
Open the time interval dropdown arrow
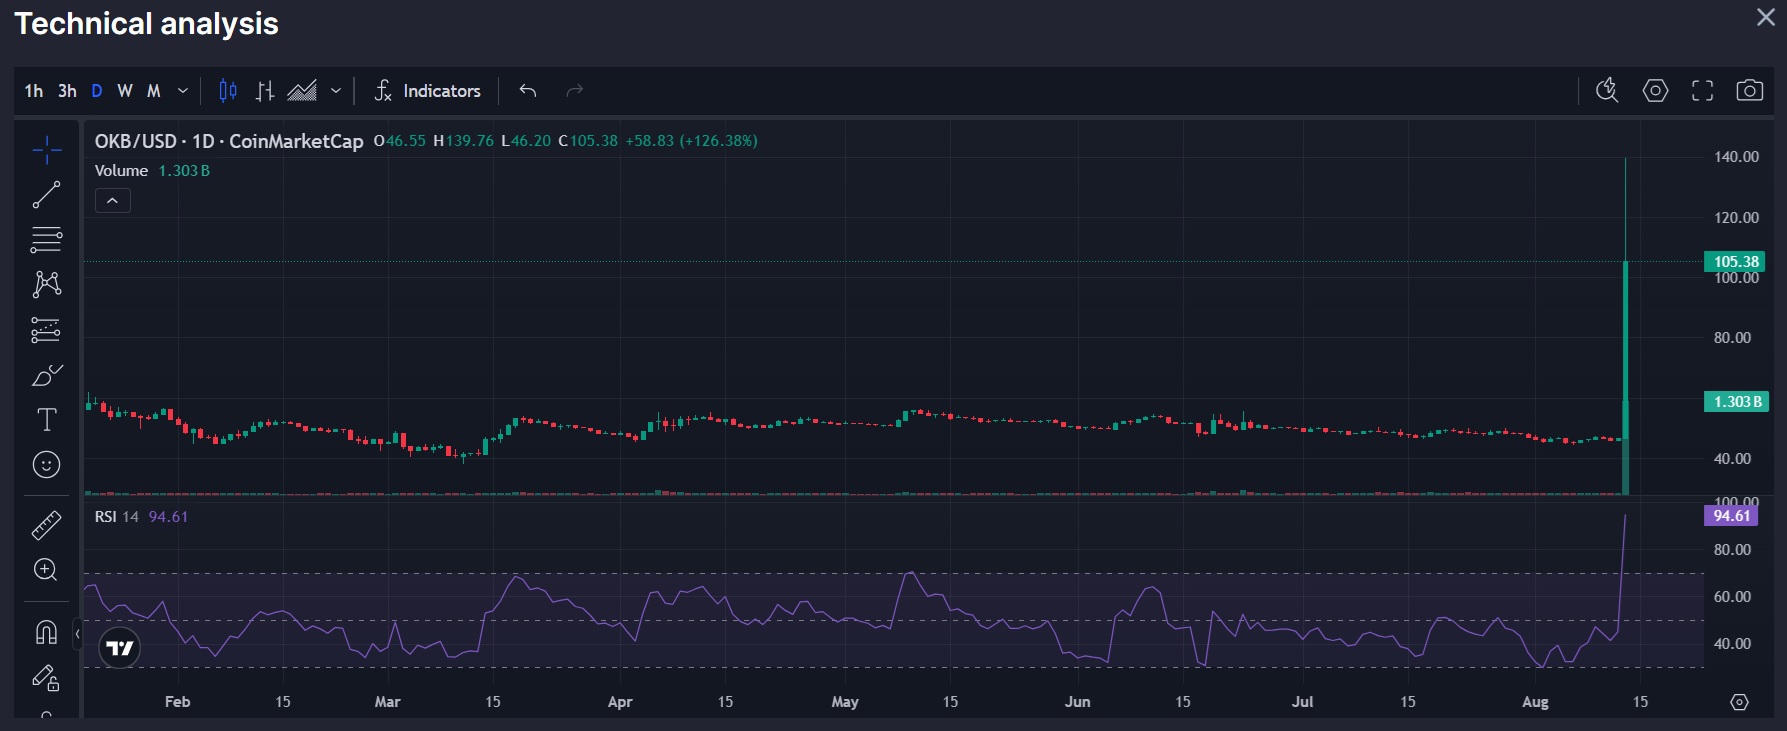pos(183,91)
